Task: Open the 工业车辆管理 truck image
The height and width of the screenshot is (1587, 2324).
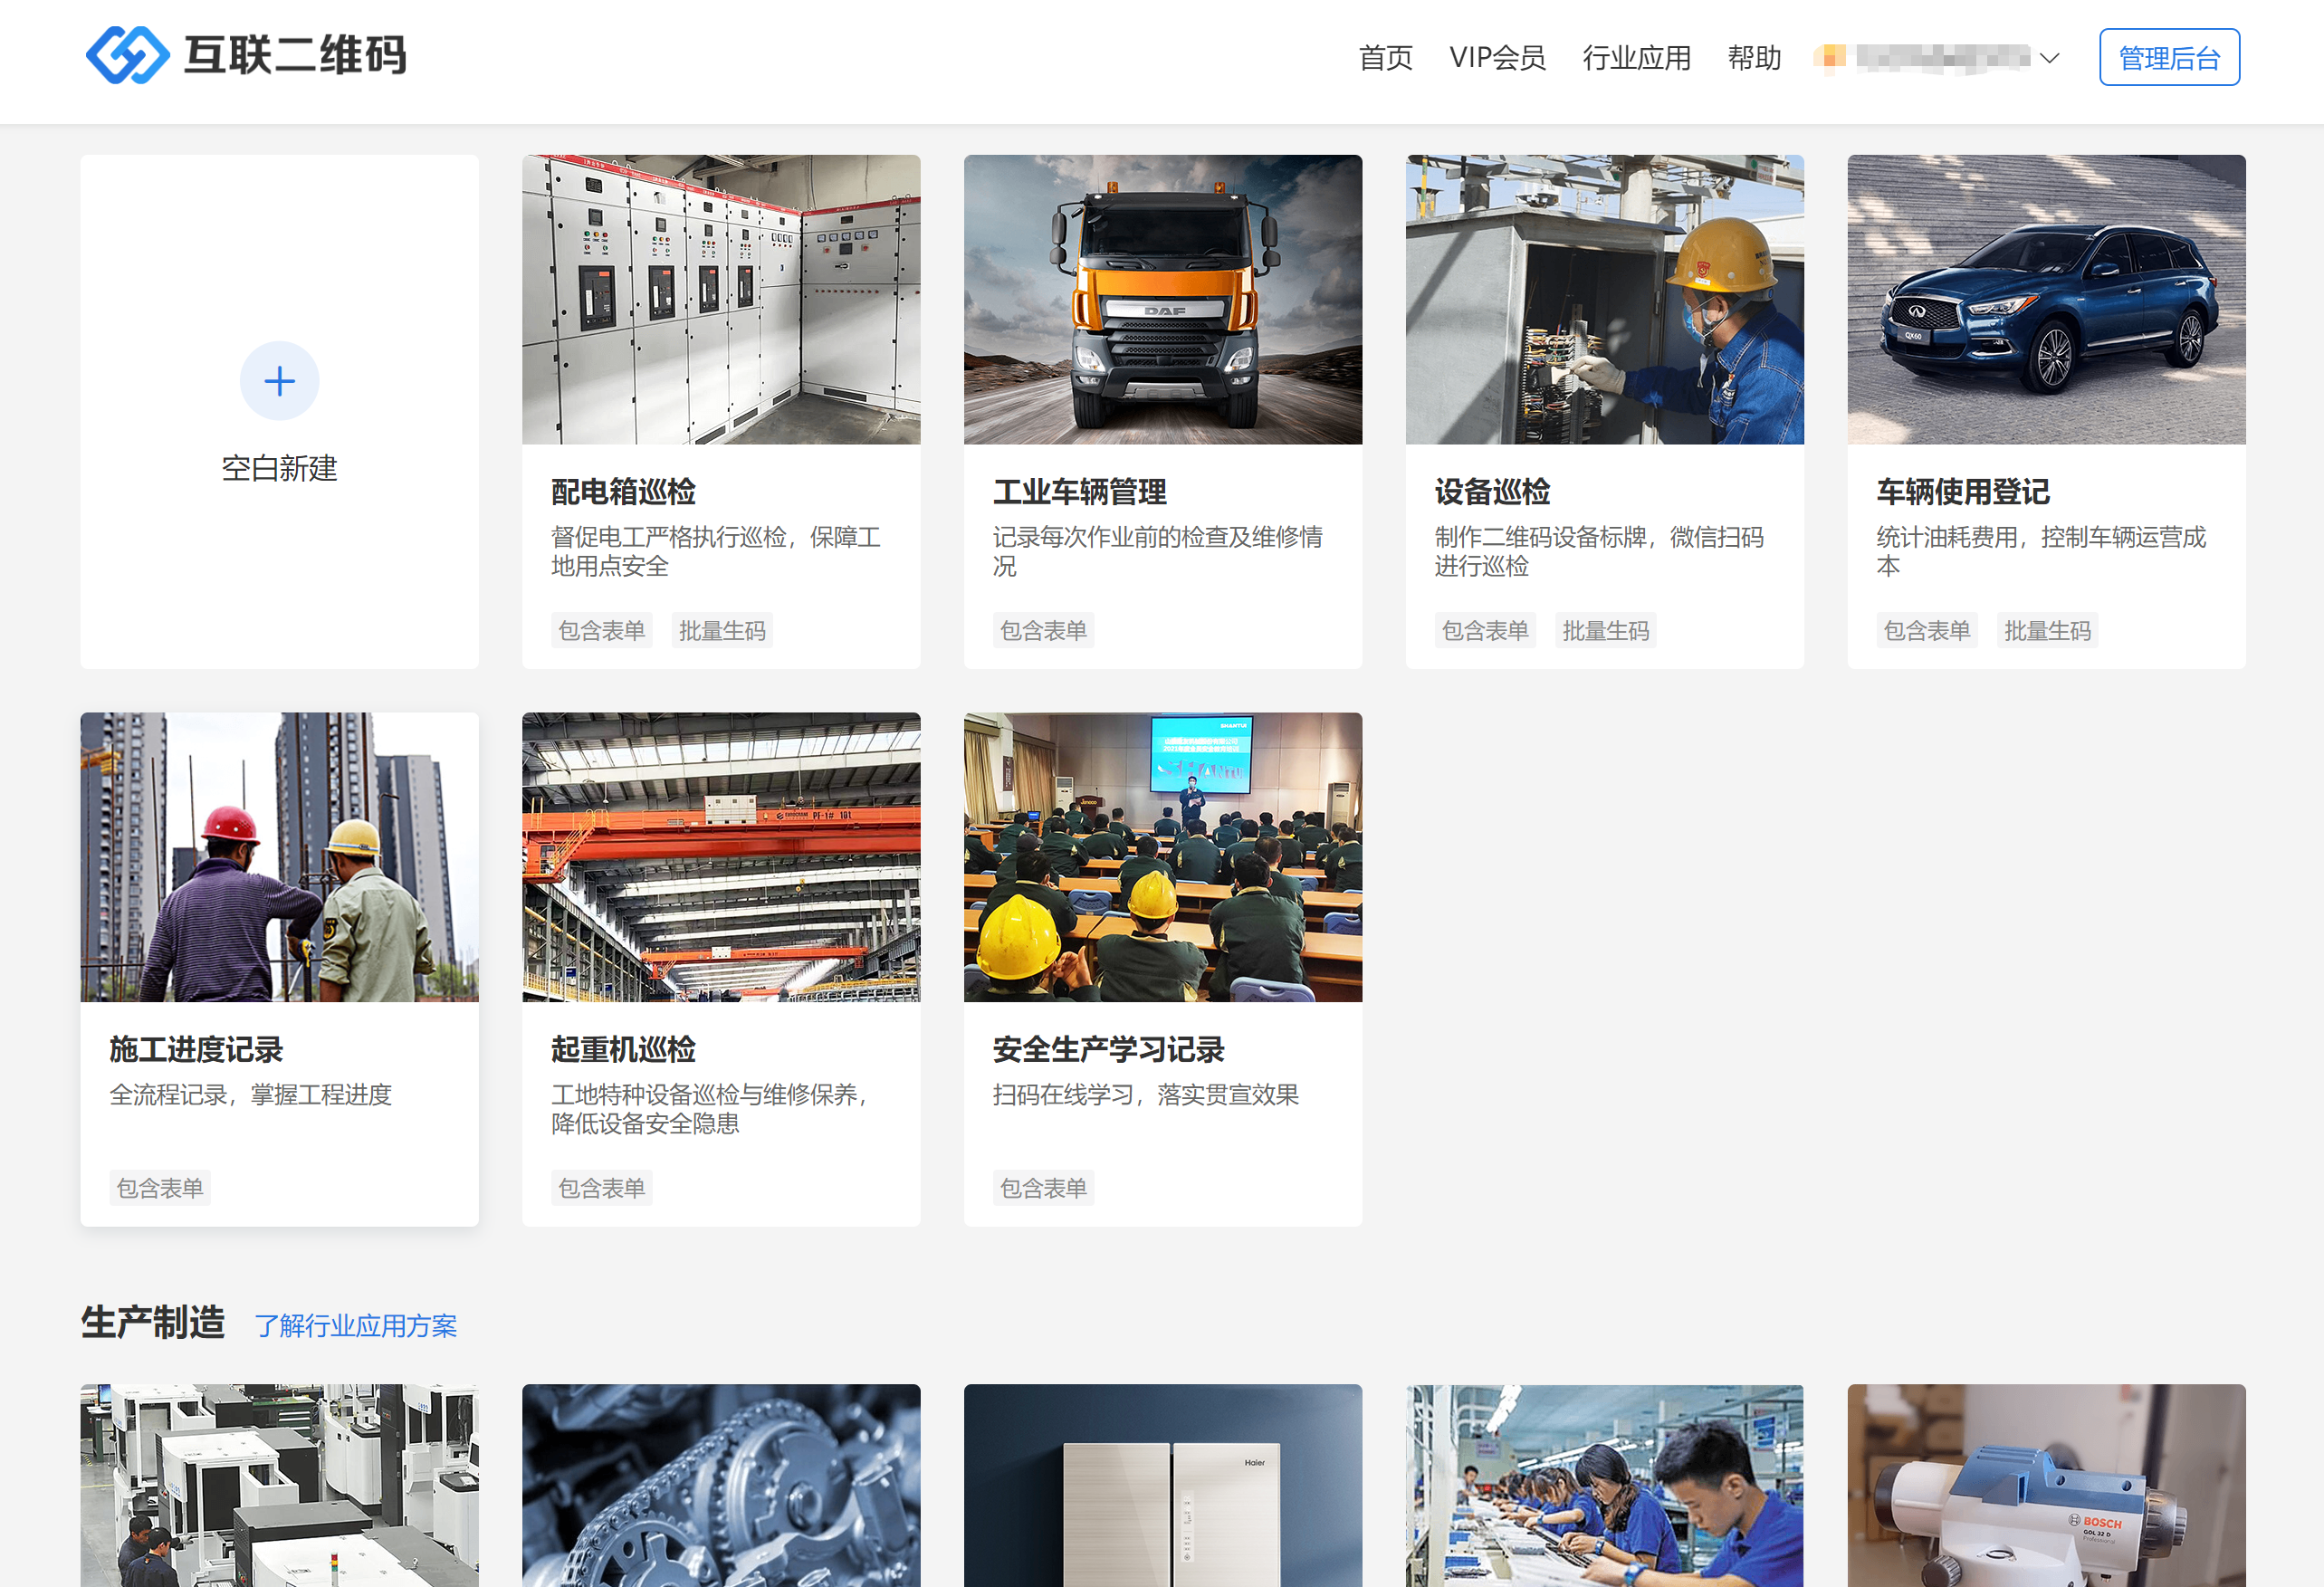Action: (x=1162, y=299)
